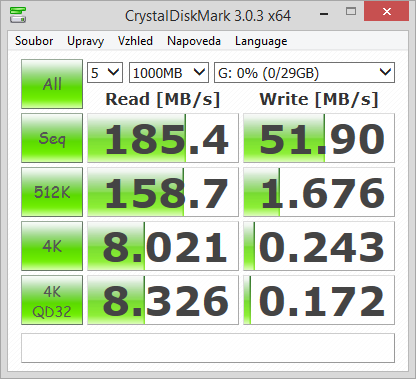Start the 4K benchmark test
This screenshot has width=416, height=379.
coord(52,246)
